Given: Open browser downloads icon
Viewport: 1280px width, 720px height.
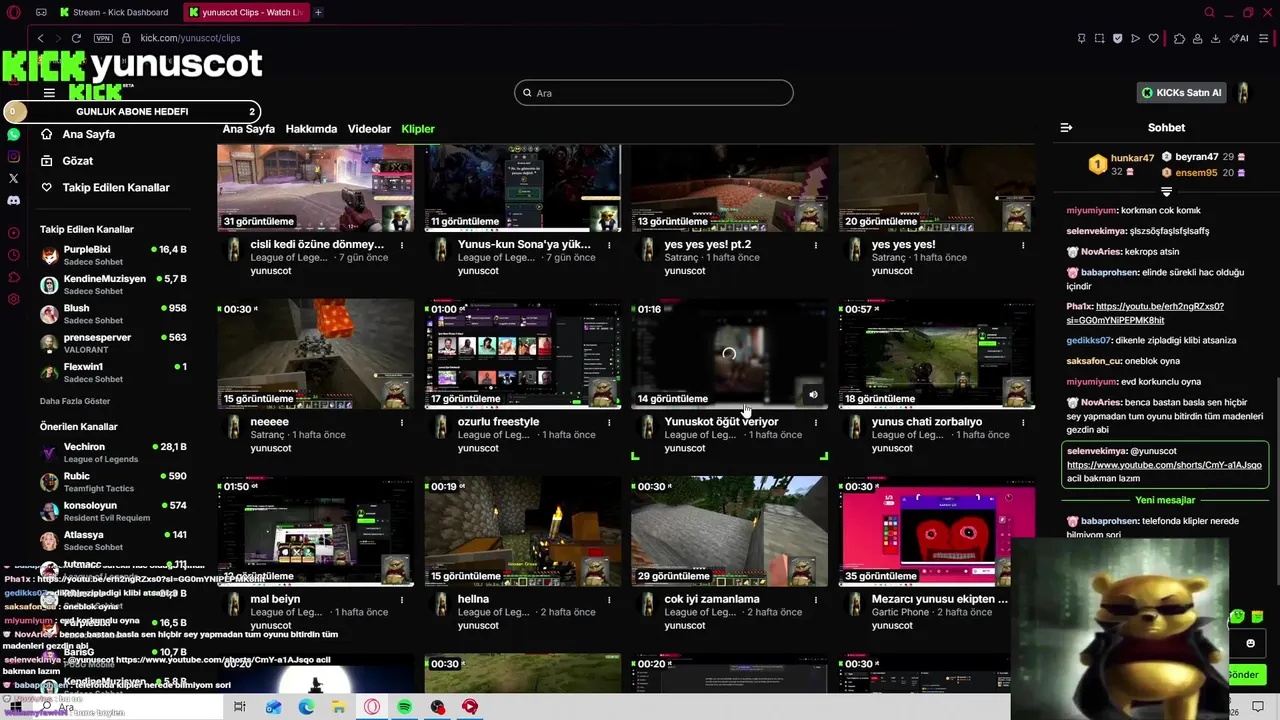Looking at the screenshot, I should click(x=1215, y=38).
